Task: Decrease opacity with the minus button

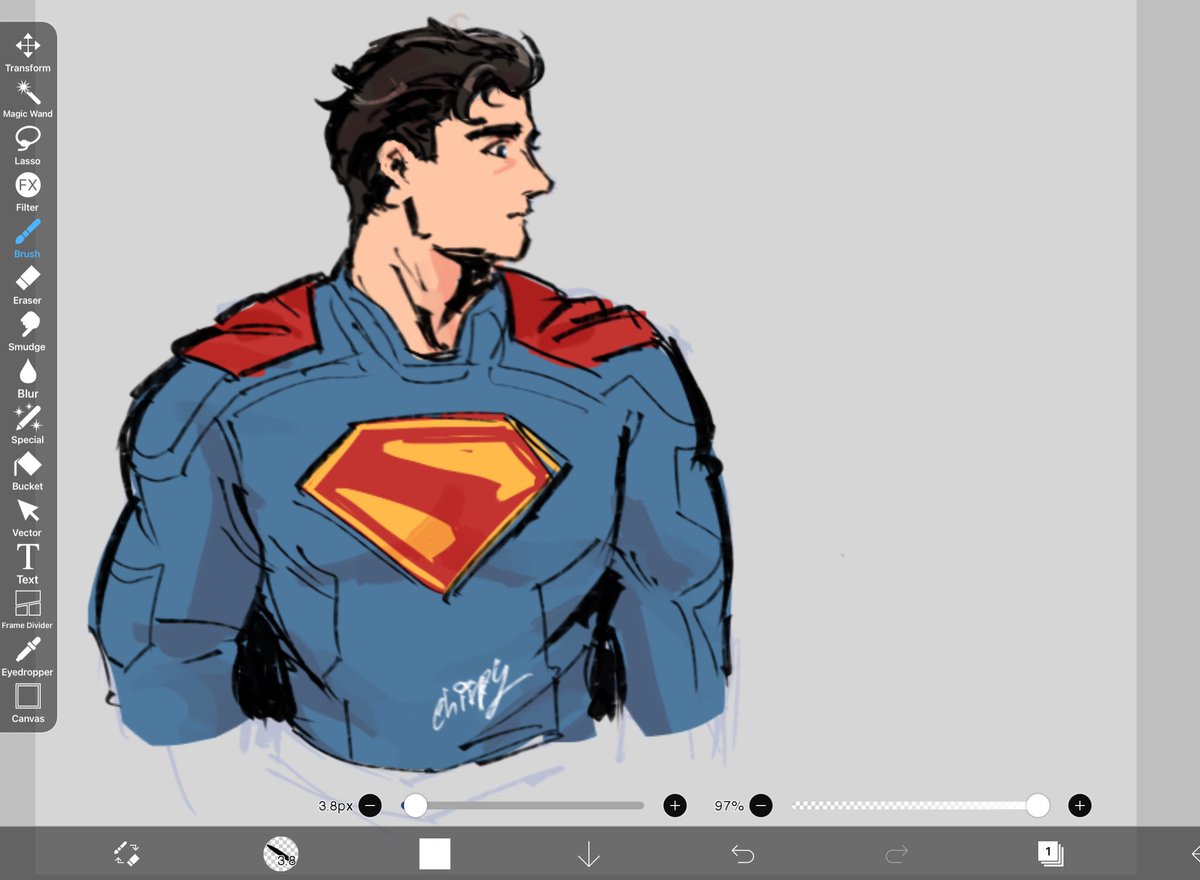Action: tap(761, 805)
